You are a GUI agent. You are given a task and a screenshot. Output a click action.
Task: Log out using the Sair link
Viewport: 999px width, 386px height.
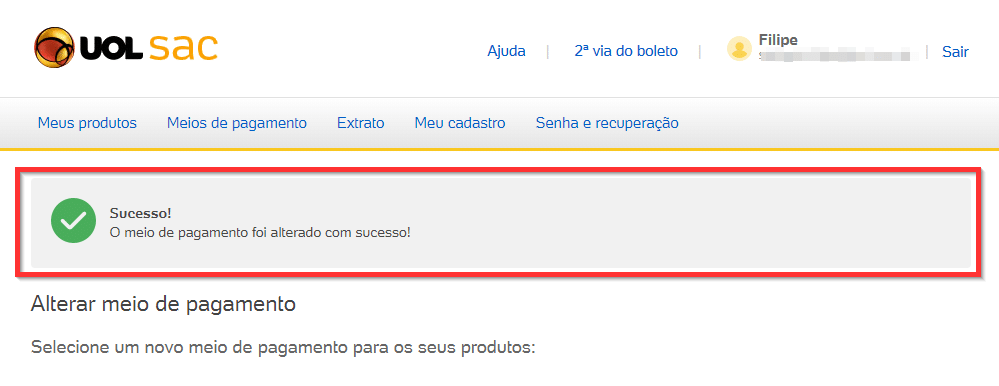[955, 52]
